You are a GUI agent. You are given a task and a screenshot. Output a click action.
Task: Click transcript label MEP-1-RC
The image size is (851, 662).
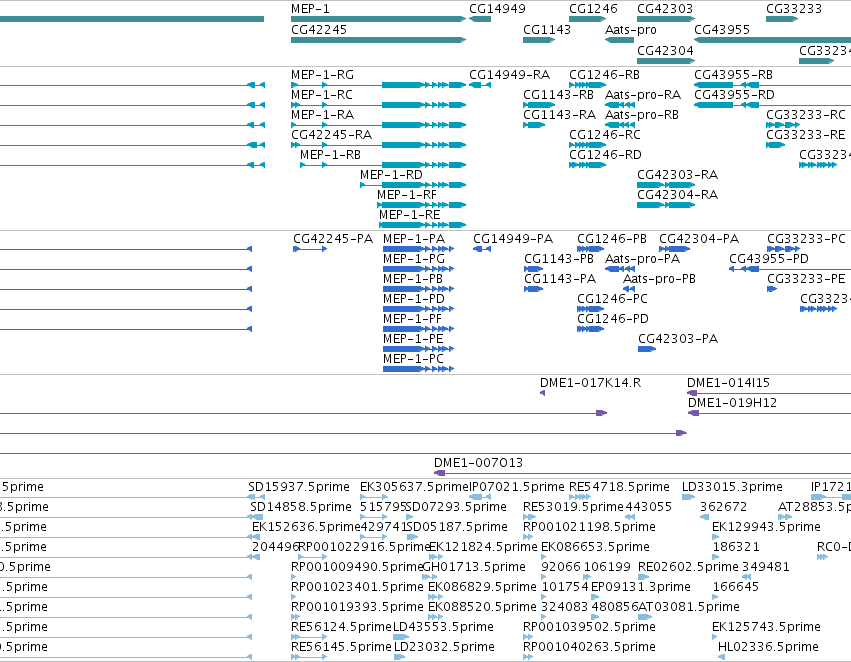point(322,95)
